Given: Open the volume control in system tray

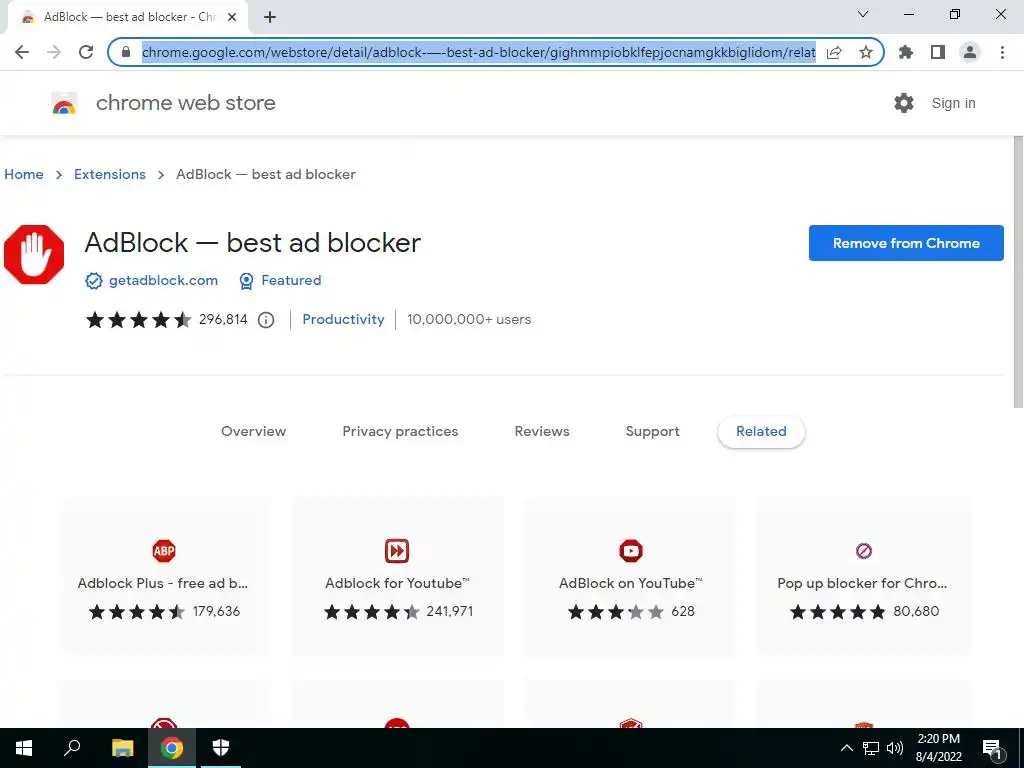Looking at the screenshot, I should click(x=895, y=748).
